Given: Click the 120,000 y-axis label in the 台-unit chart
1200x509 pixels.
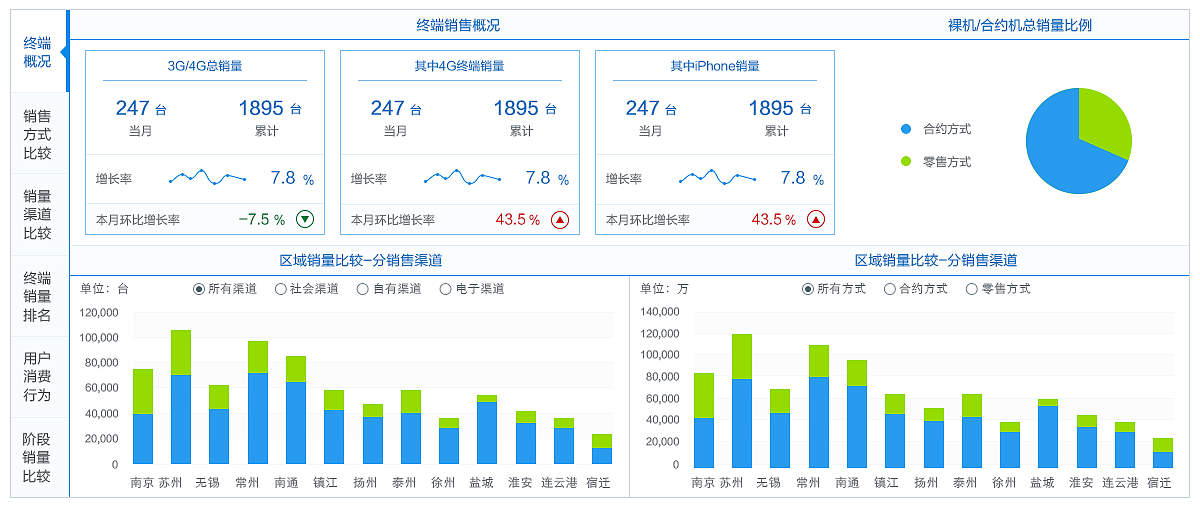Looking at the screenshot, I should tap(99, 313).
